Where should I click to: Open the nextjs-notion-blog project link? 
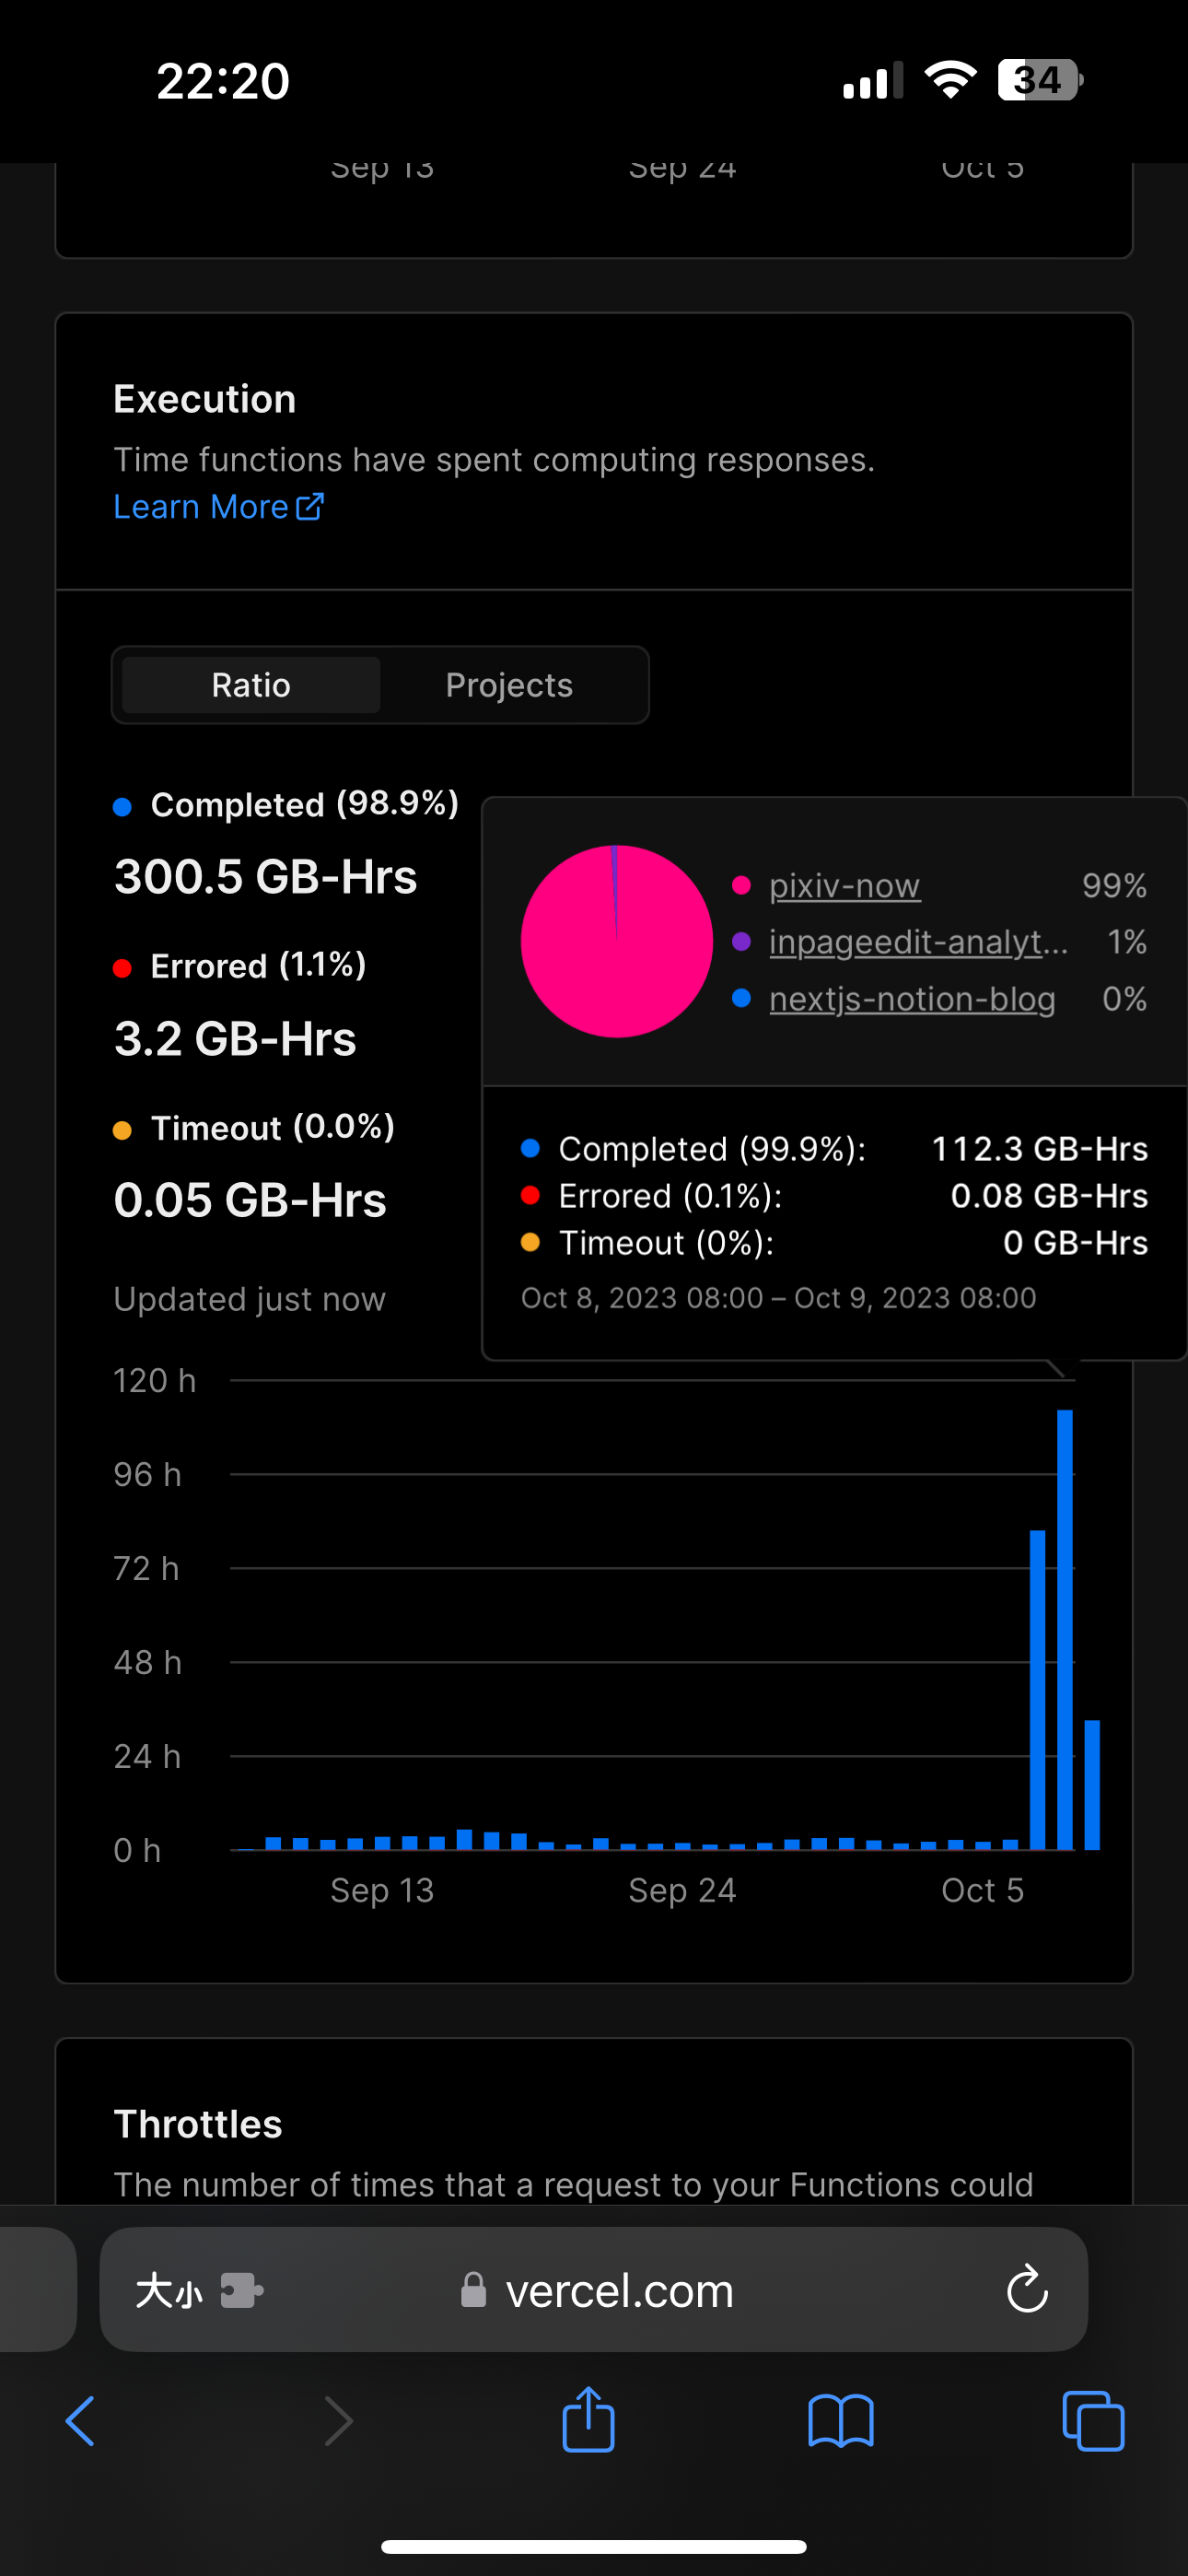[911, 999]
